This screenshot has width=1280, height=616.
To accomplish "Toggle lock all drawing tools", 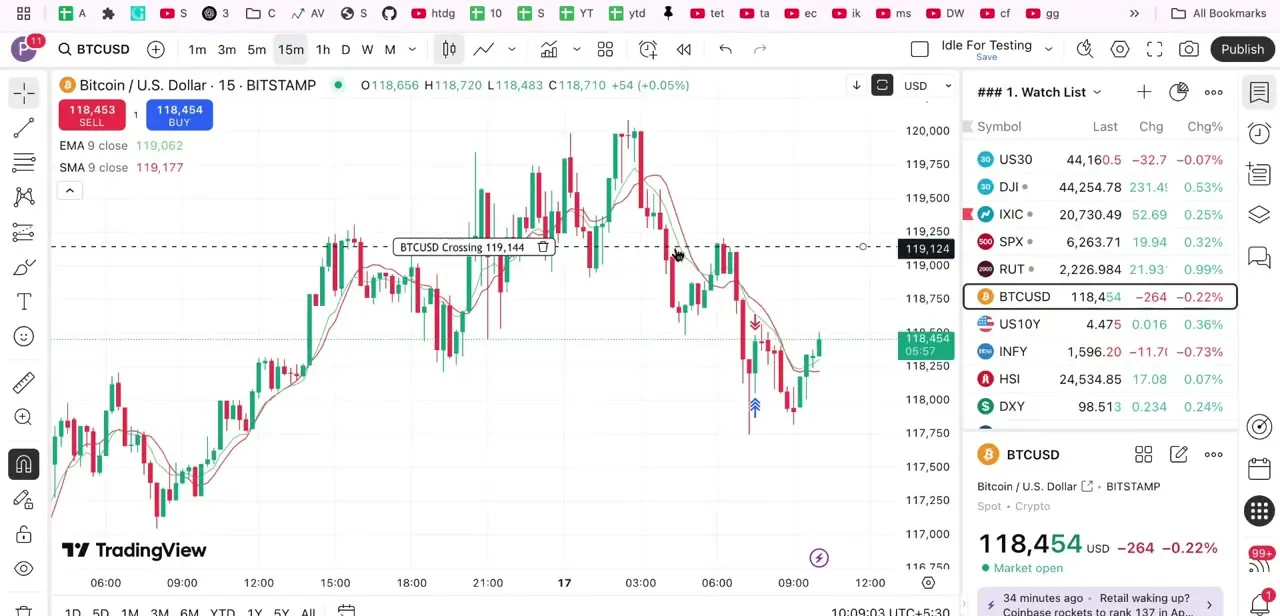I will click(24, 534).
